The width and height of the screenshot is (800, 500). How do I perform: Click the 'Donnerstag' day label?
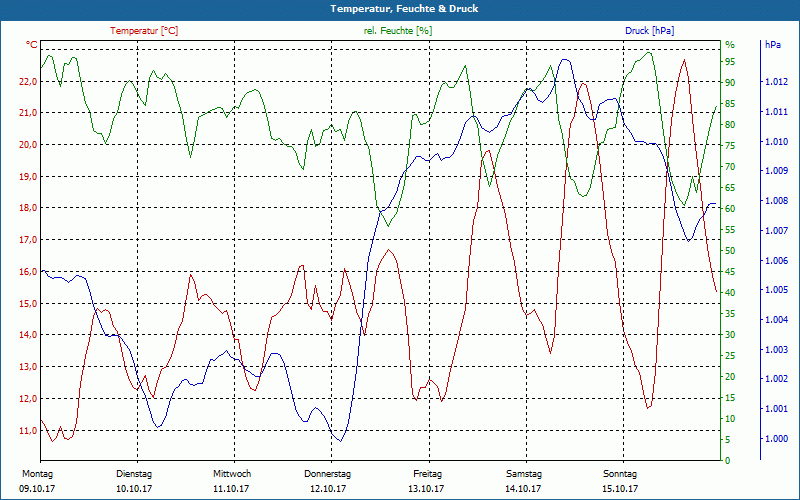pyautogui.click(x=328, y=474)
